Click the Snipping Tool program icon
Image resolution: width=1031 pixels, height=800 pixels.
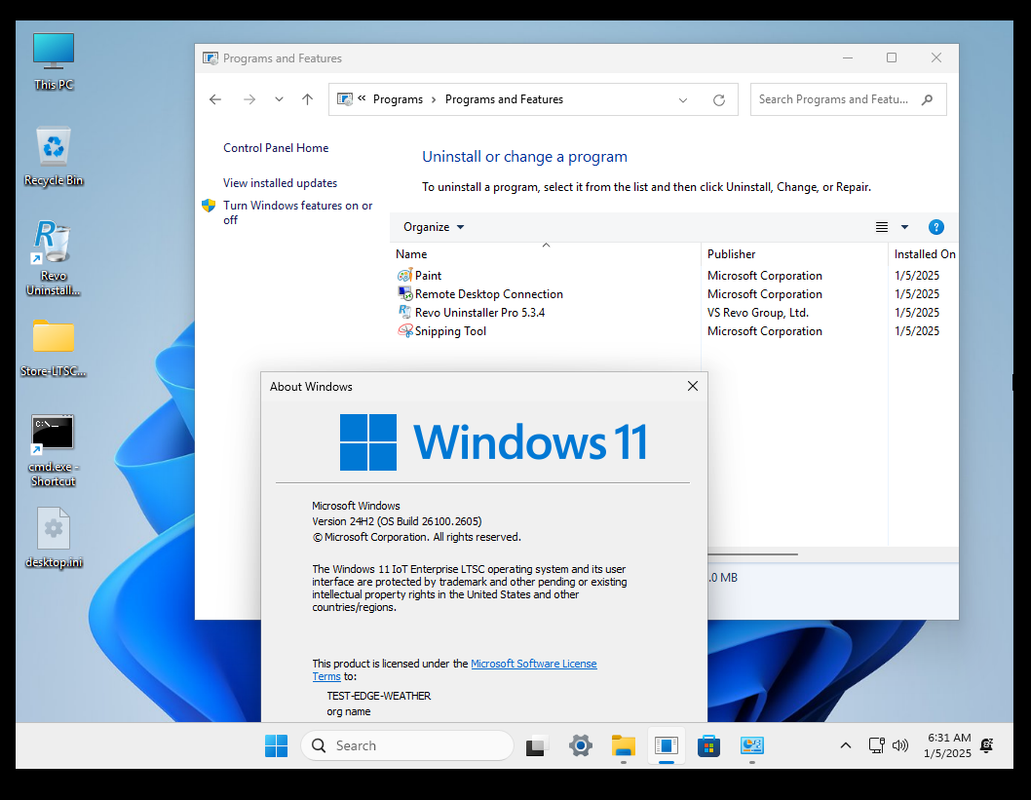pyautogui.click(x=404, y=331)
